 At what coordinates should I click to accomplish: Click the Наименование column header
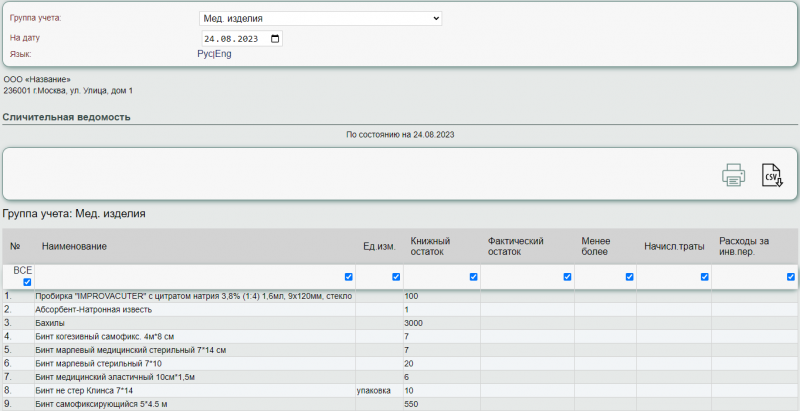(74, 246)
